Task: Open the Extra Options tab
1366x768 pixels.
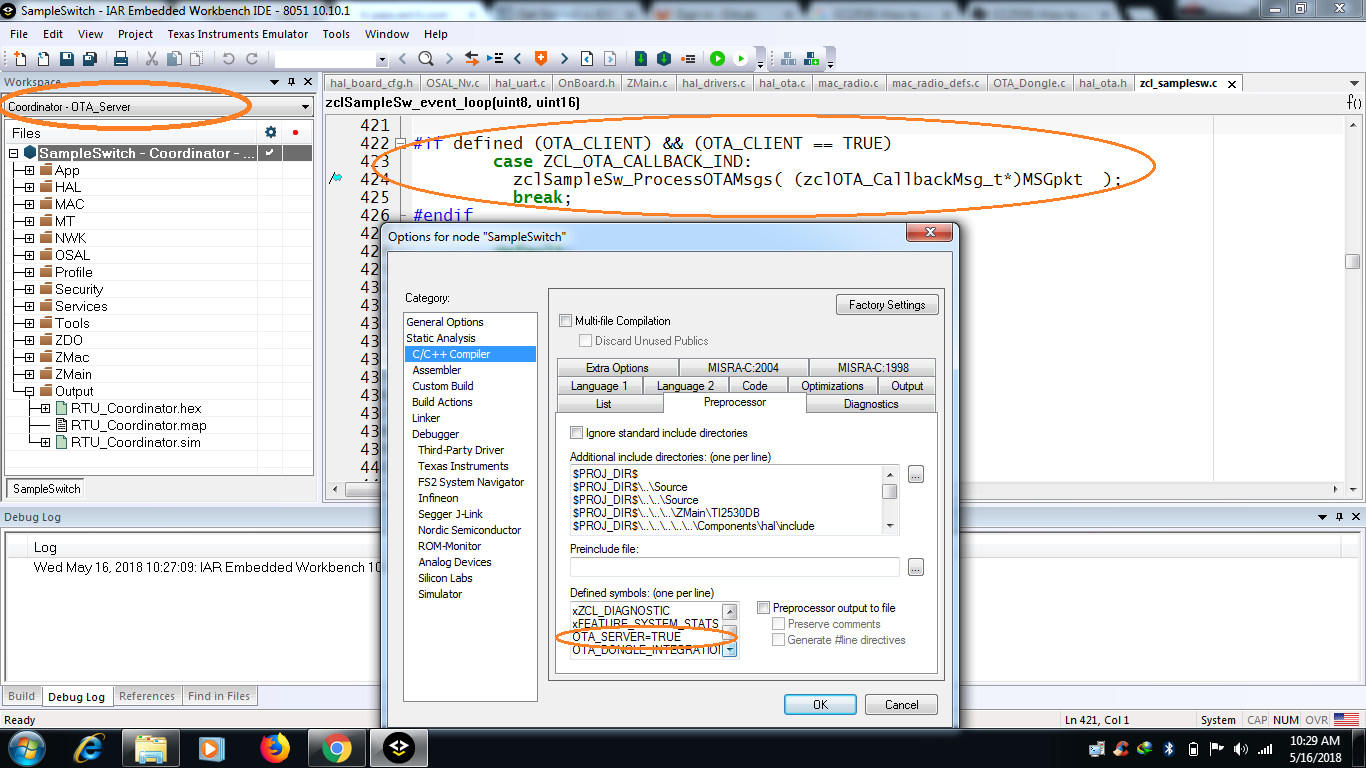Action: (617, 368)
